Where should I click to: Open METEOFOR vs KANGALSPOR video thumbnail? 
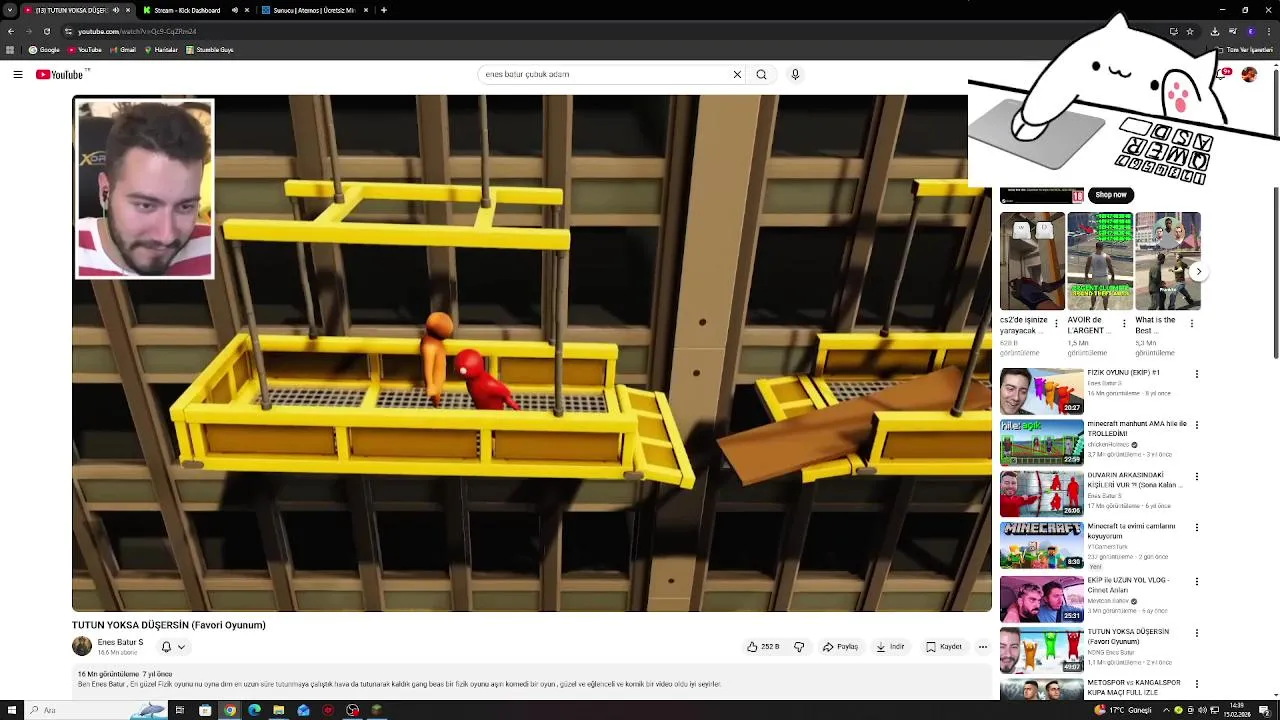pyautogui.click(x=1041, y=689)
